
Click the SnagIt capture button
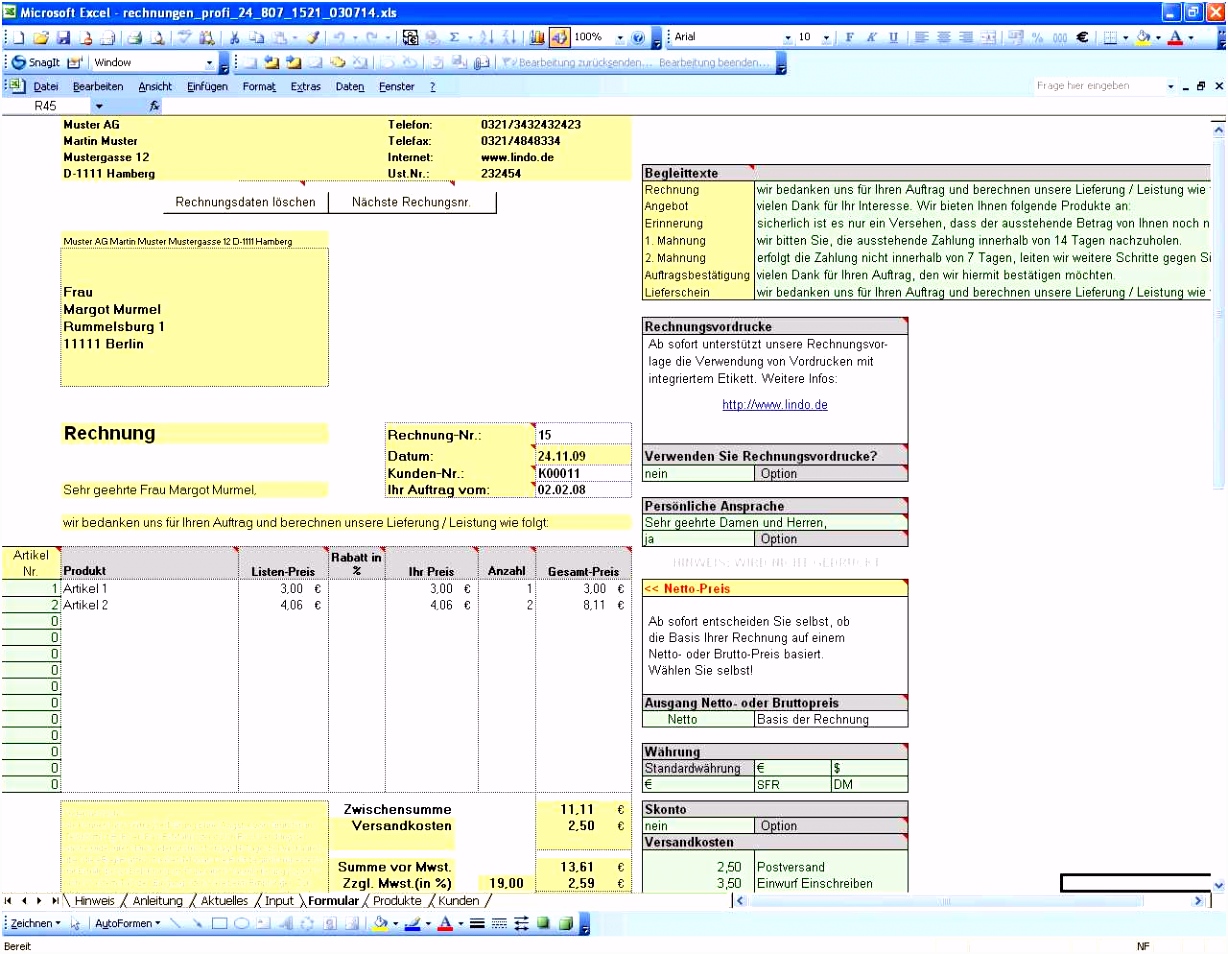coord(36,62)
